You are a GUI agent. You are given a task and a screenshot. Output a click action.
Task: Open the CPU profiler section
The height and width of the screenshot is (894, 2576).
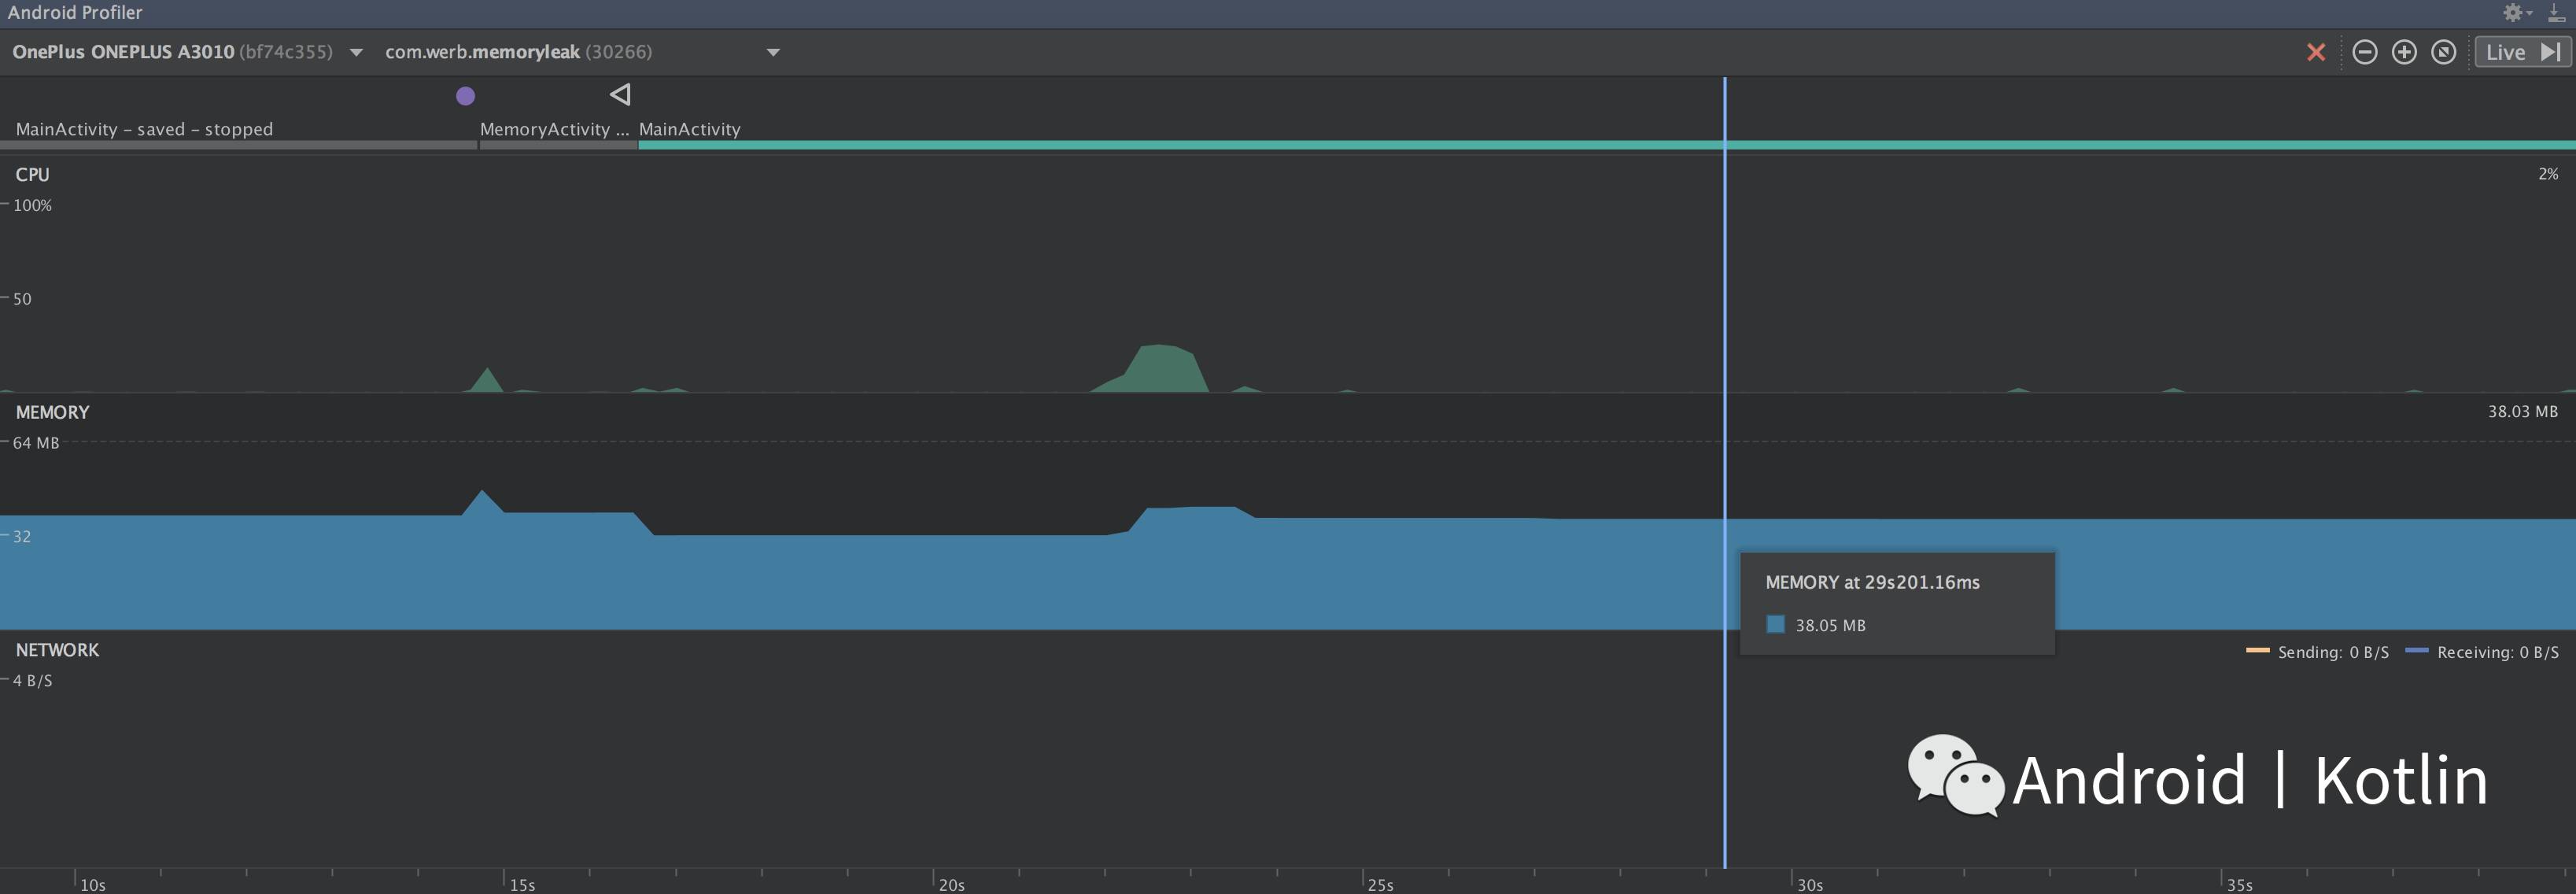point(32,174)
